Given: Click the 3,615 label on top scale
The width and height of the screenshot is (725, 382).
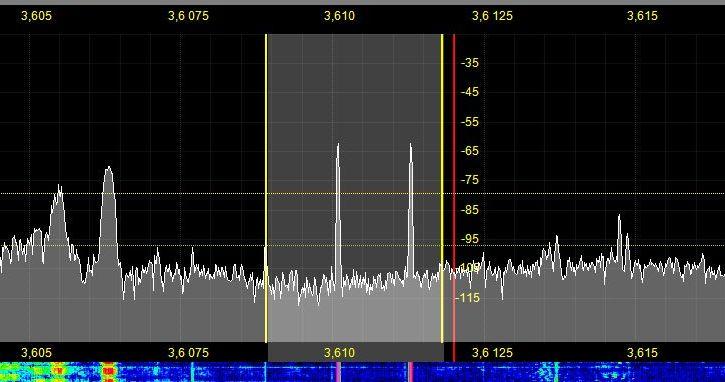Looking at the screenshot, I should 642,16.
